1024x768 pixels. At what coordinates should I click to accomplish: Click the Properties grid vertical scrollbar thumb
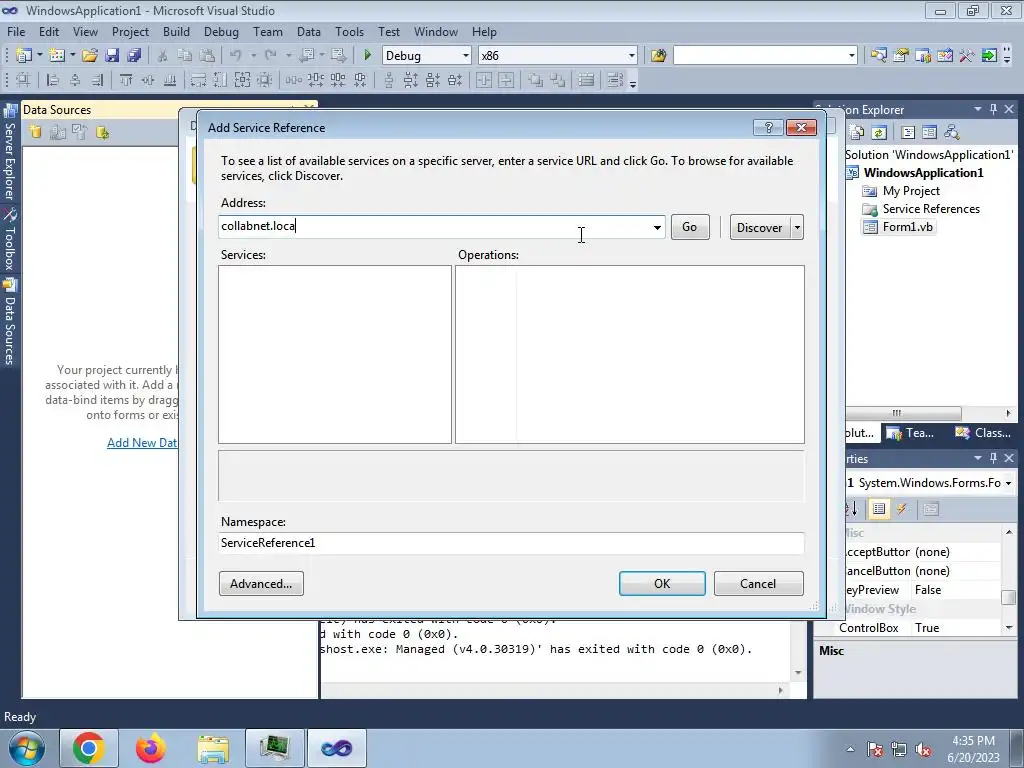tap(1008, 598)
